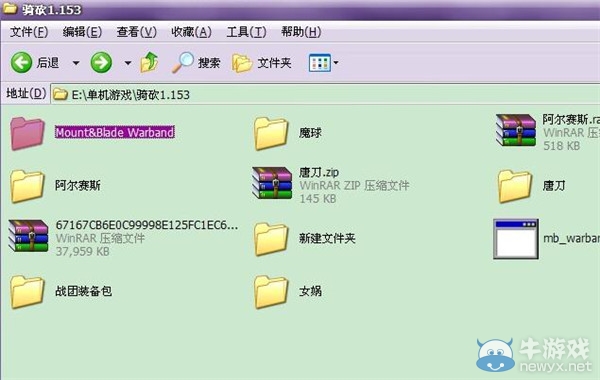
Task: Open the 文件(F) menu
Action: click(29, 32)
